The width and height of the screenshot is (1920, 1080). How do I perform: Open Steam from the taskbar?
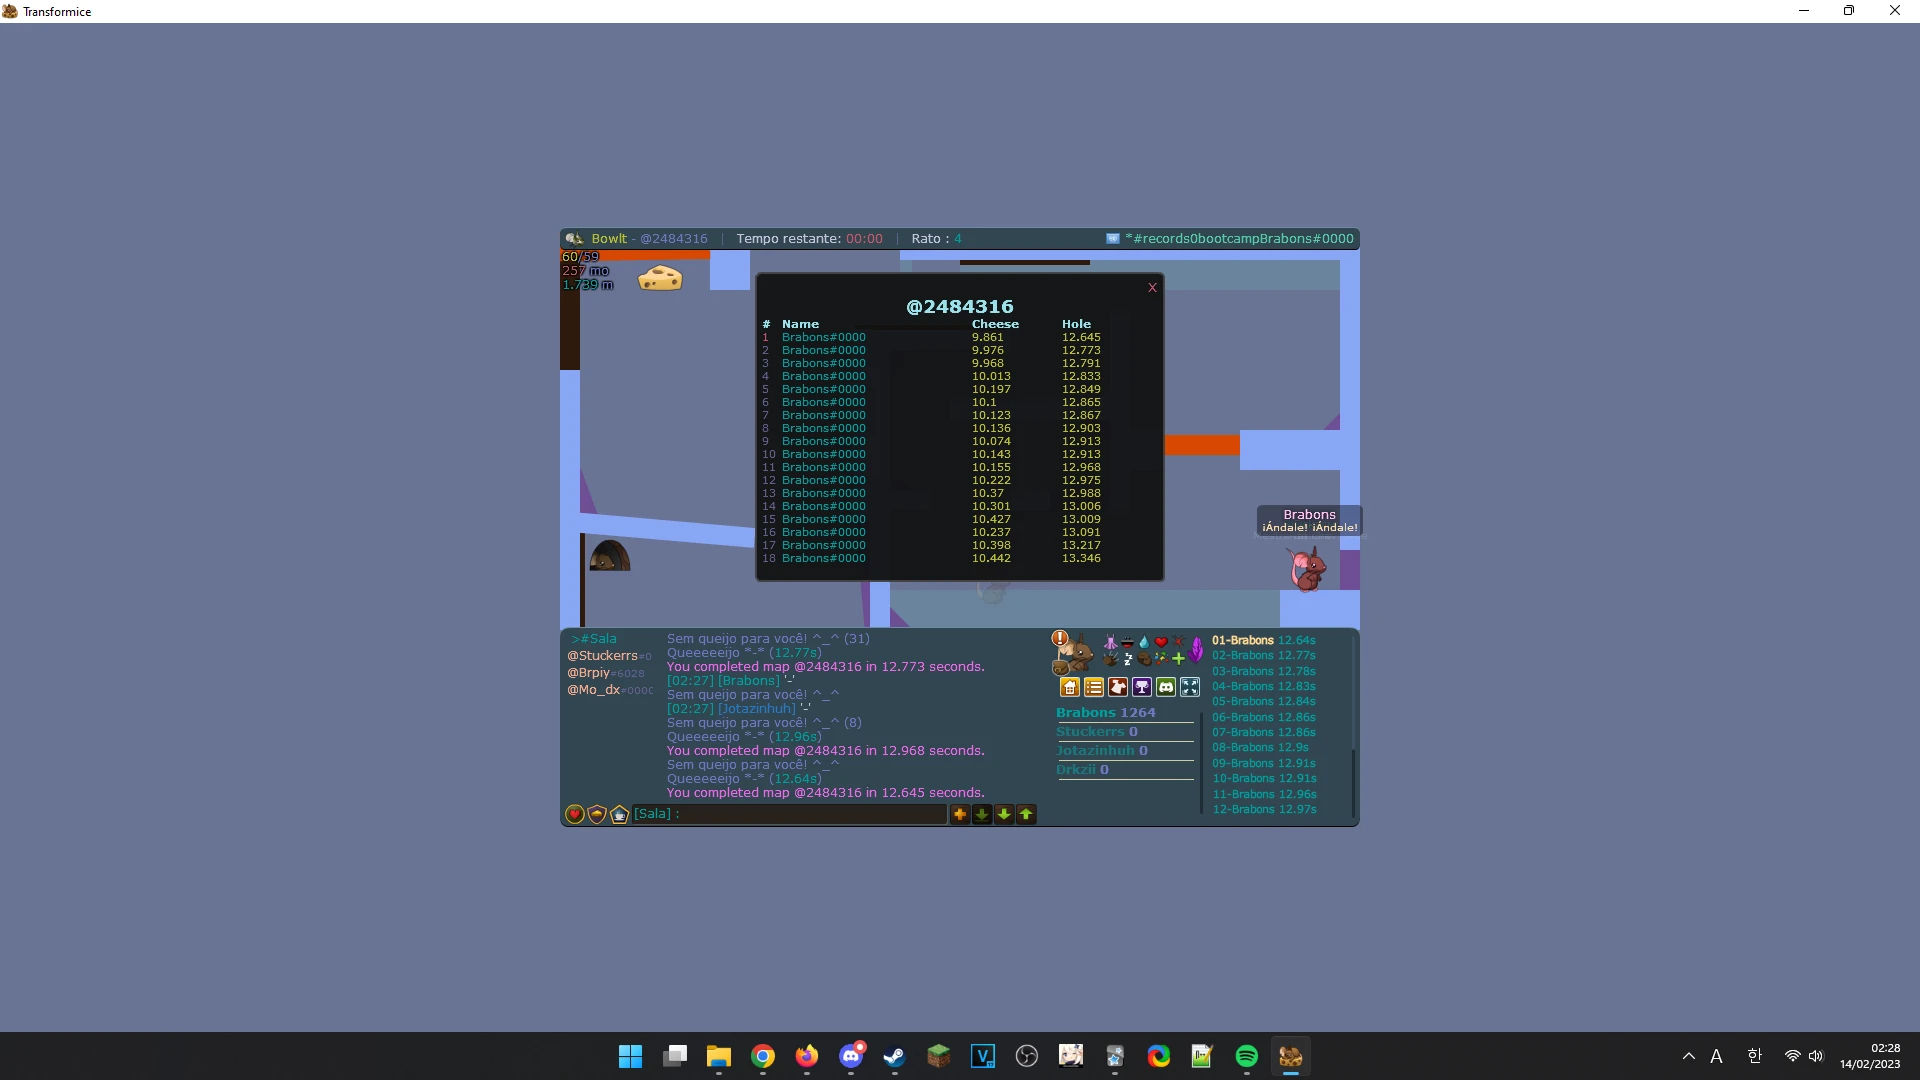pos(895,1056)
